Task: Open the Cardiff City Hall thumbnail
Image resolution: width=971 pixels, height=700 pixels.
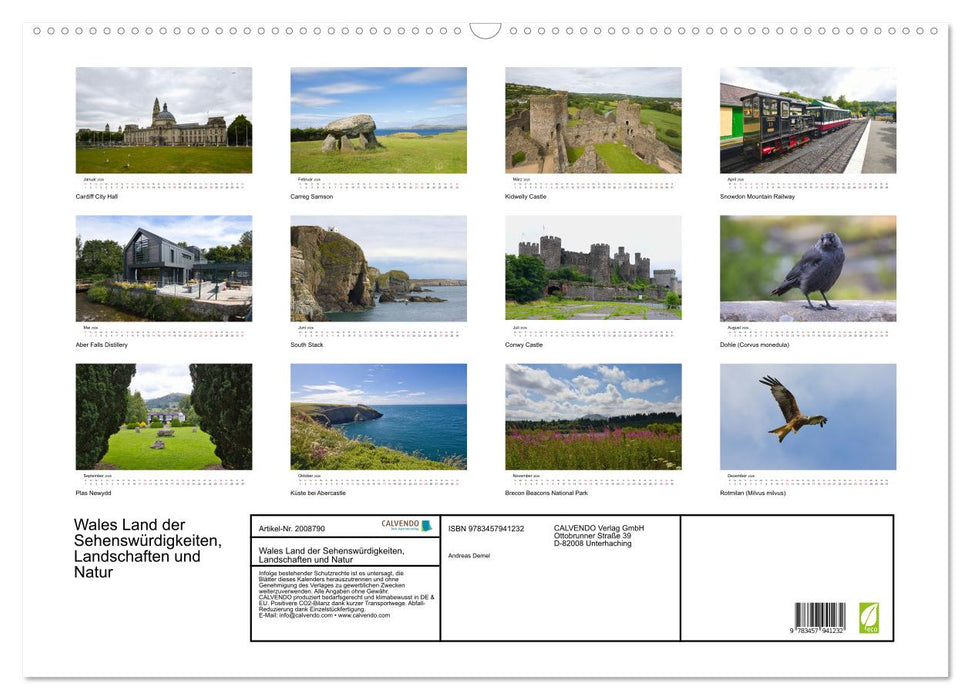Action: 163,120
